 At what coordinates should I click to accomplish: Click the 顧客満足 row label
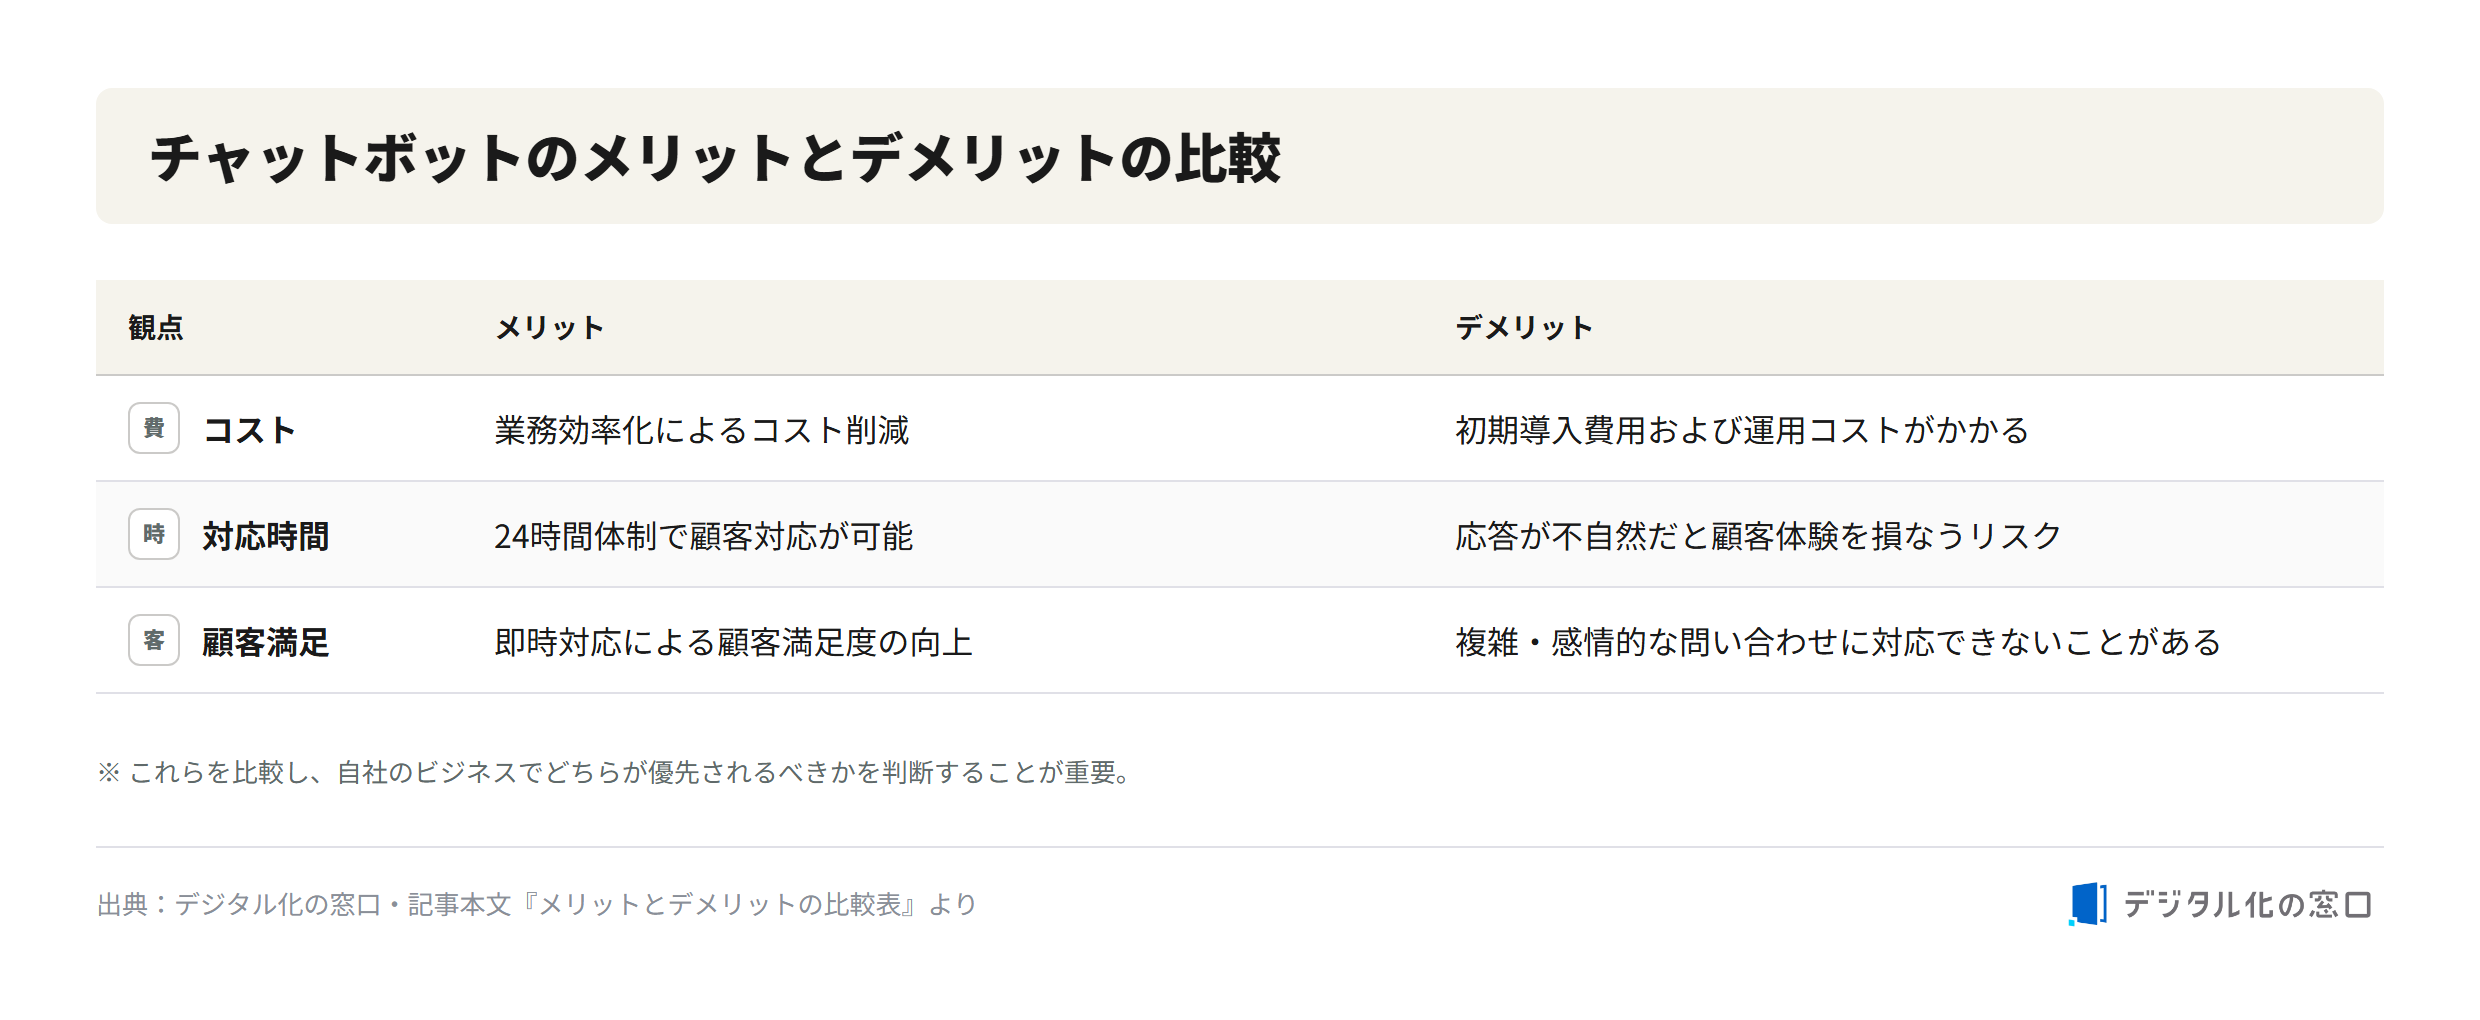click(266, 642)
